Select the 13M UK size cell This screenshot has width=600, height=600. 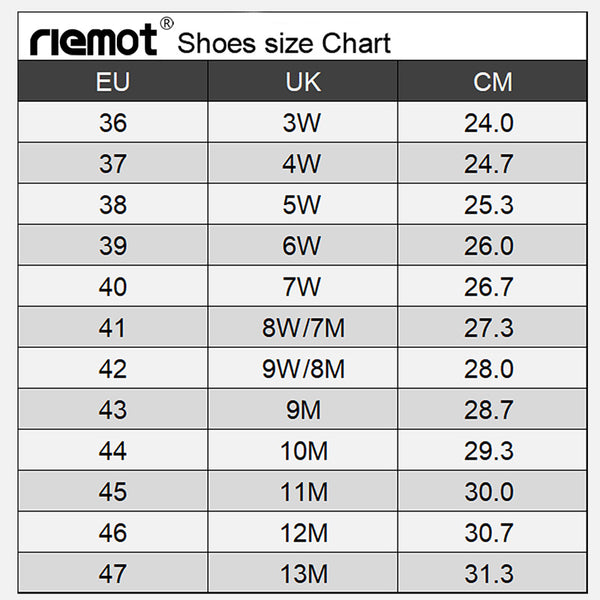point(303,573)
